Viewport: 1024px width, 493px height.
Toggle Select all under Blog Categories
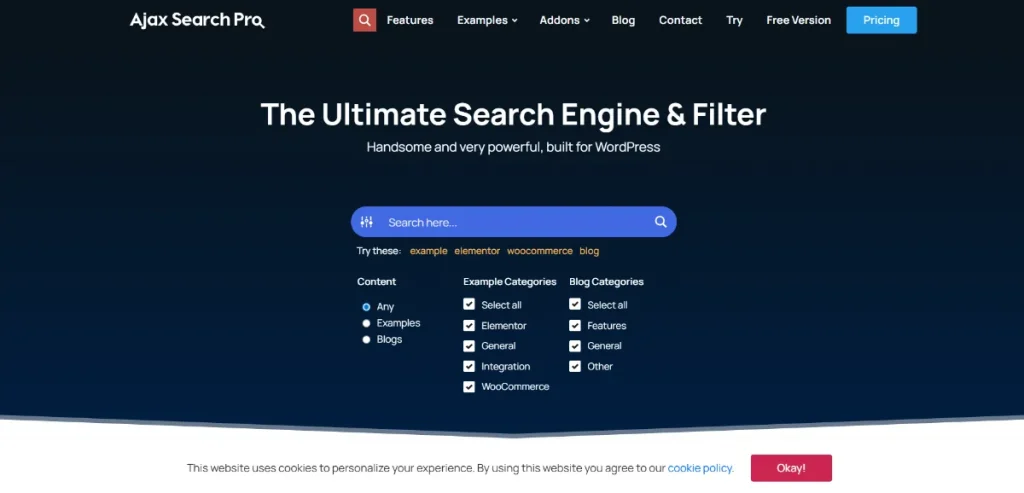(x=575, y=304)
